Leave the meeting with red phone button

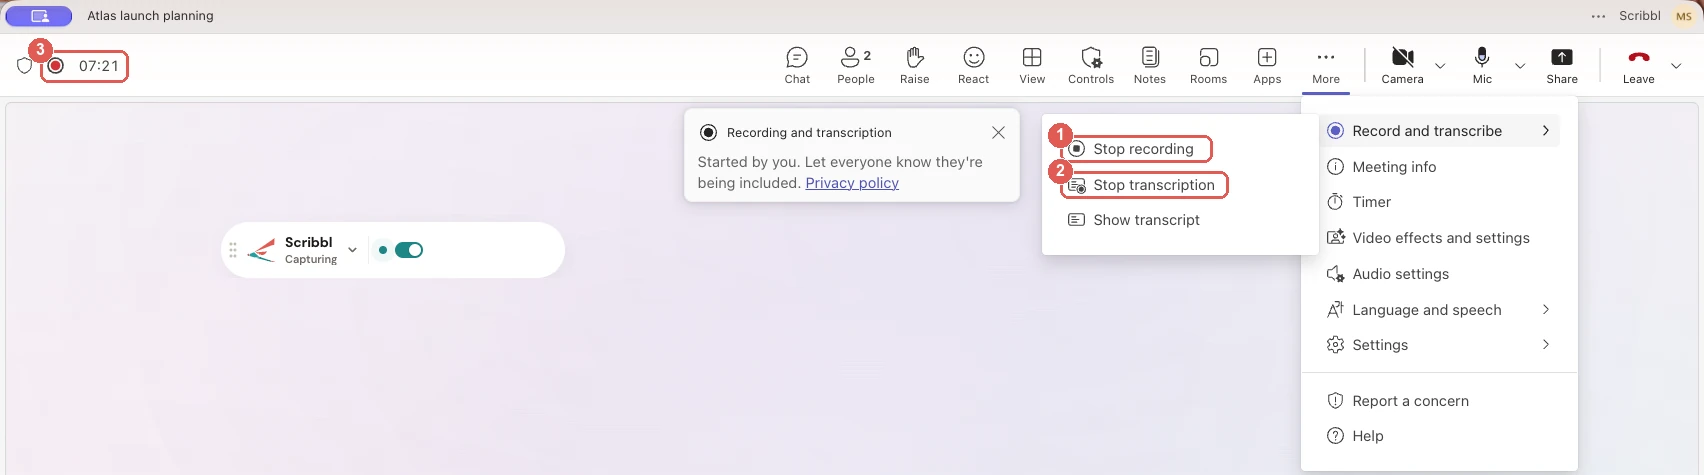(x=1638, y=65)
